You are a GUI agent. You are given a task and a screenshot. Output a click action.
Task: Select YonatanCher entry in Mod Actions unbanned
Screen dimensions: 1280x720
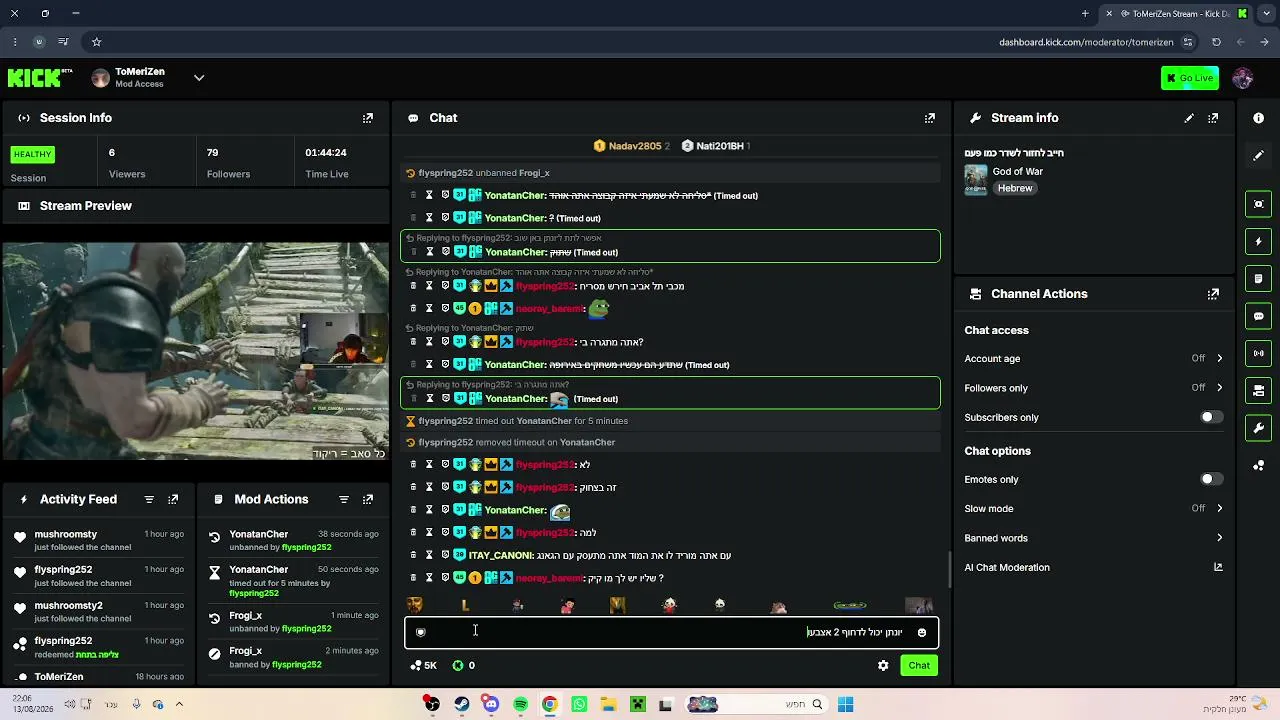click(294, 541)
